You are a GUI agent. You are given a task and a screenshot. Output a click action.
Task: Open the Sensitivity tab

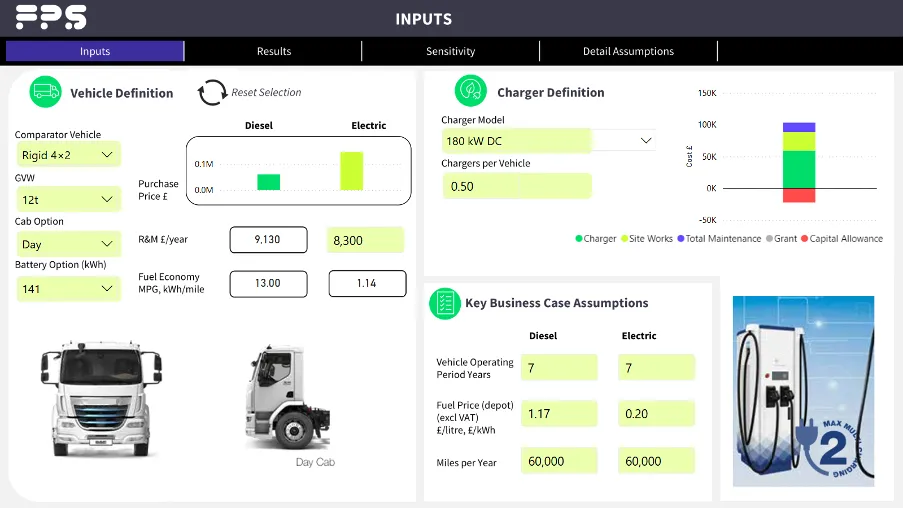[451, 51]
